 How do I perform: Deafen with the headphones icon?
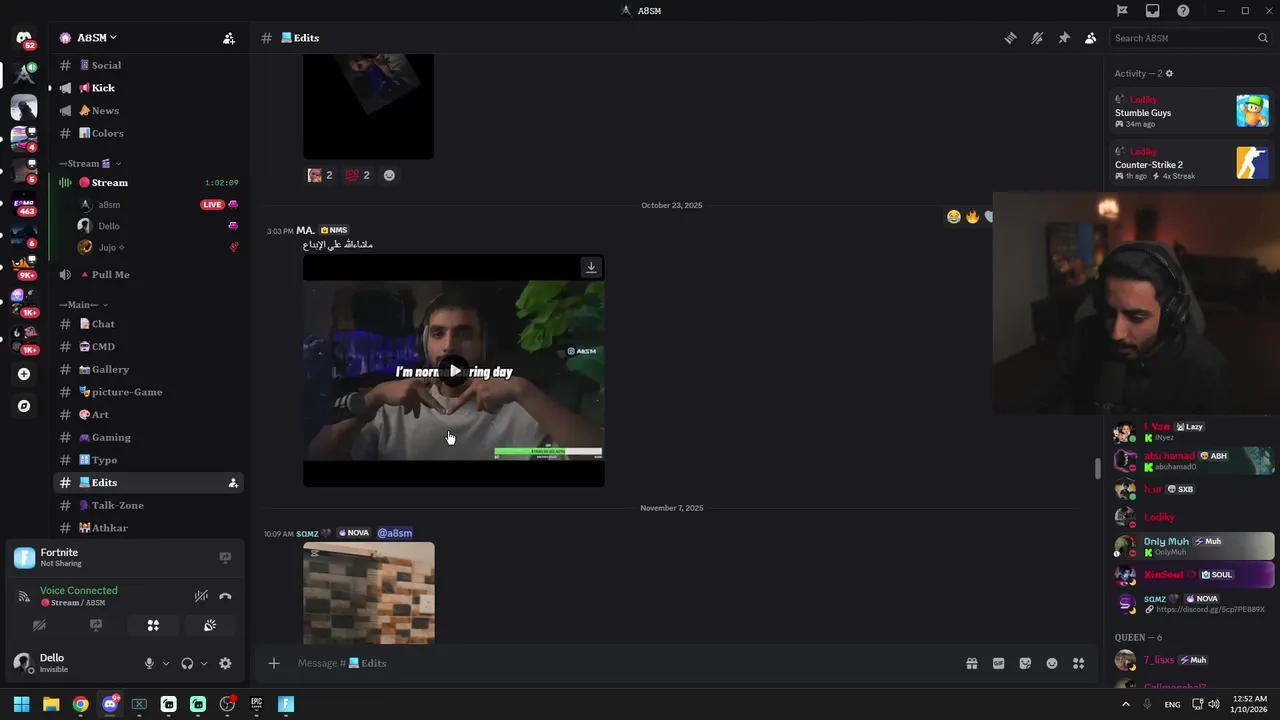(187, 663)
